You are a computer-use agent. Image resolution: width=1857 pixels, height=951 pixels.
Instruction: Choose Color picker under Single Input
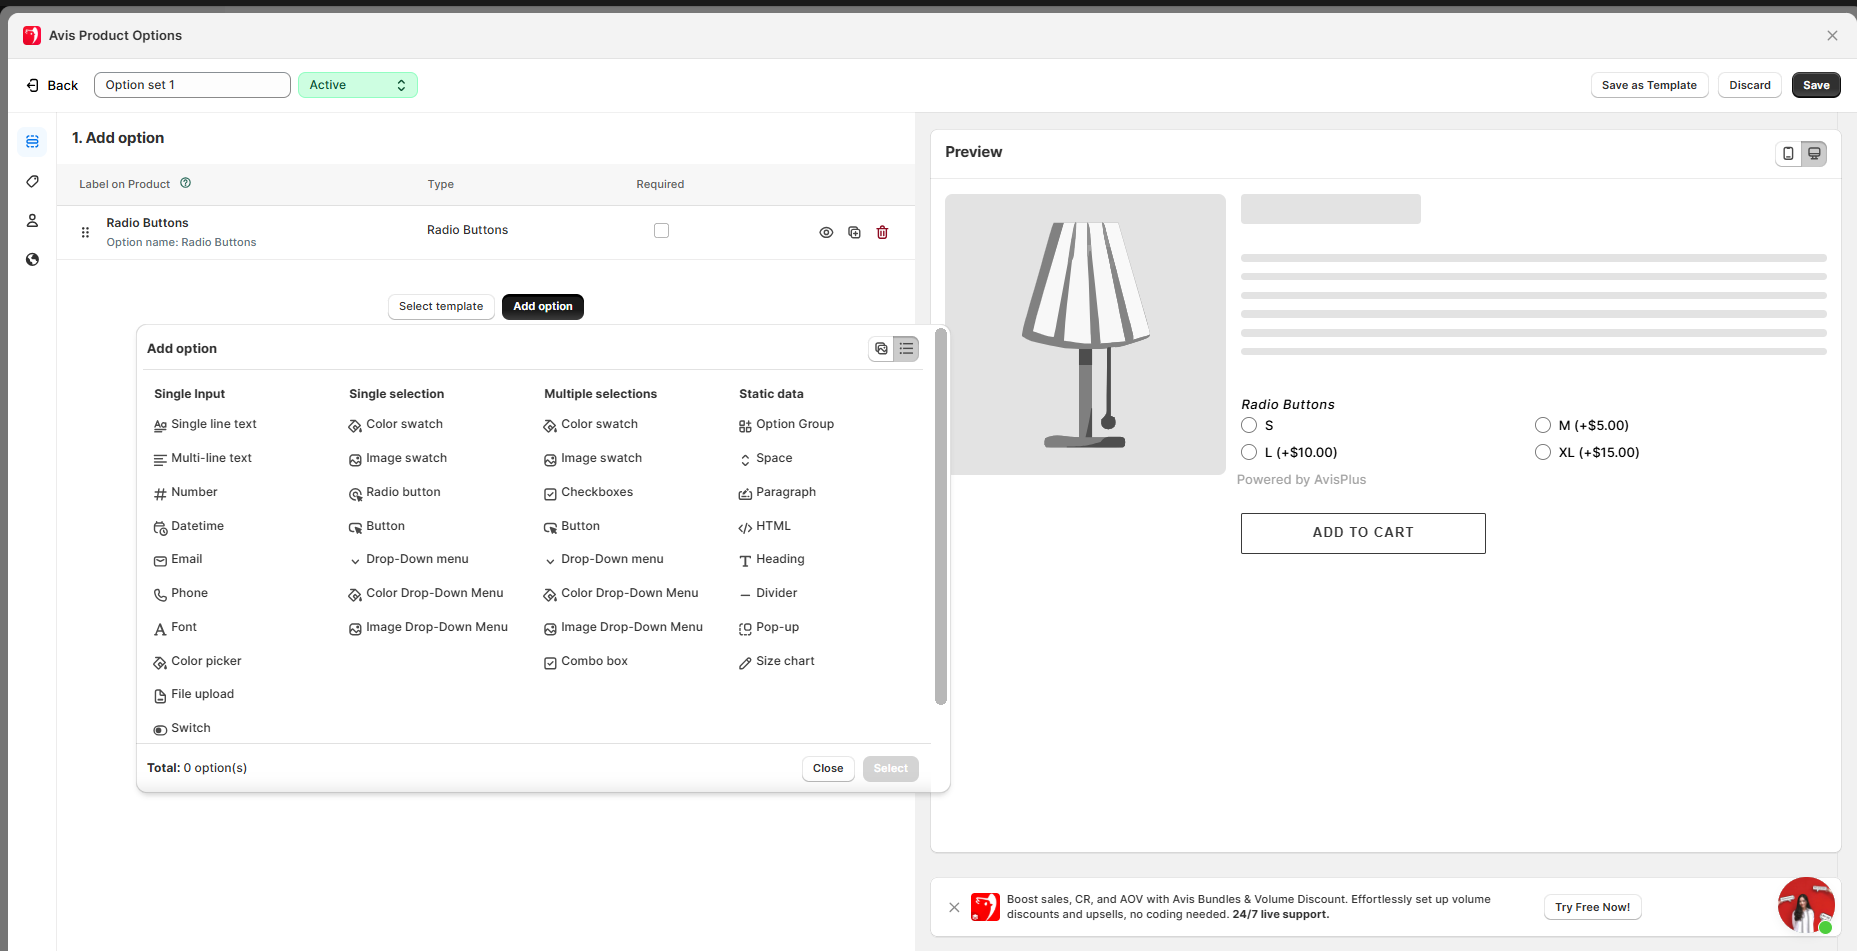pyautogui.click(x=205, y=661)
